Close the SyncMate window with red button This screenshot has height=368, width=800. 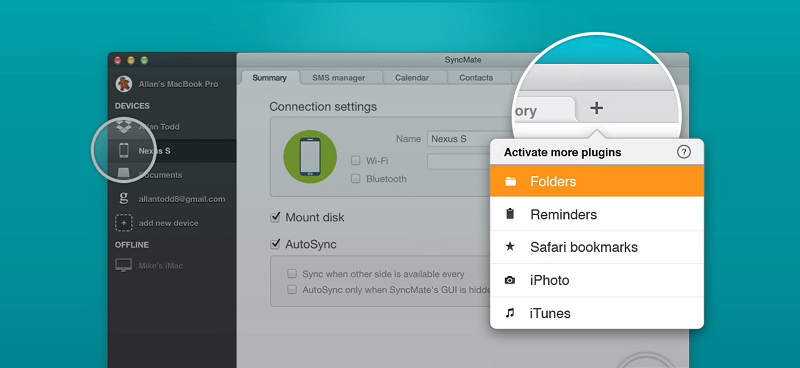[118, 60]
